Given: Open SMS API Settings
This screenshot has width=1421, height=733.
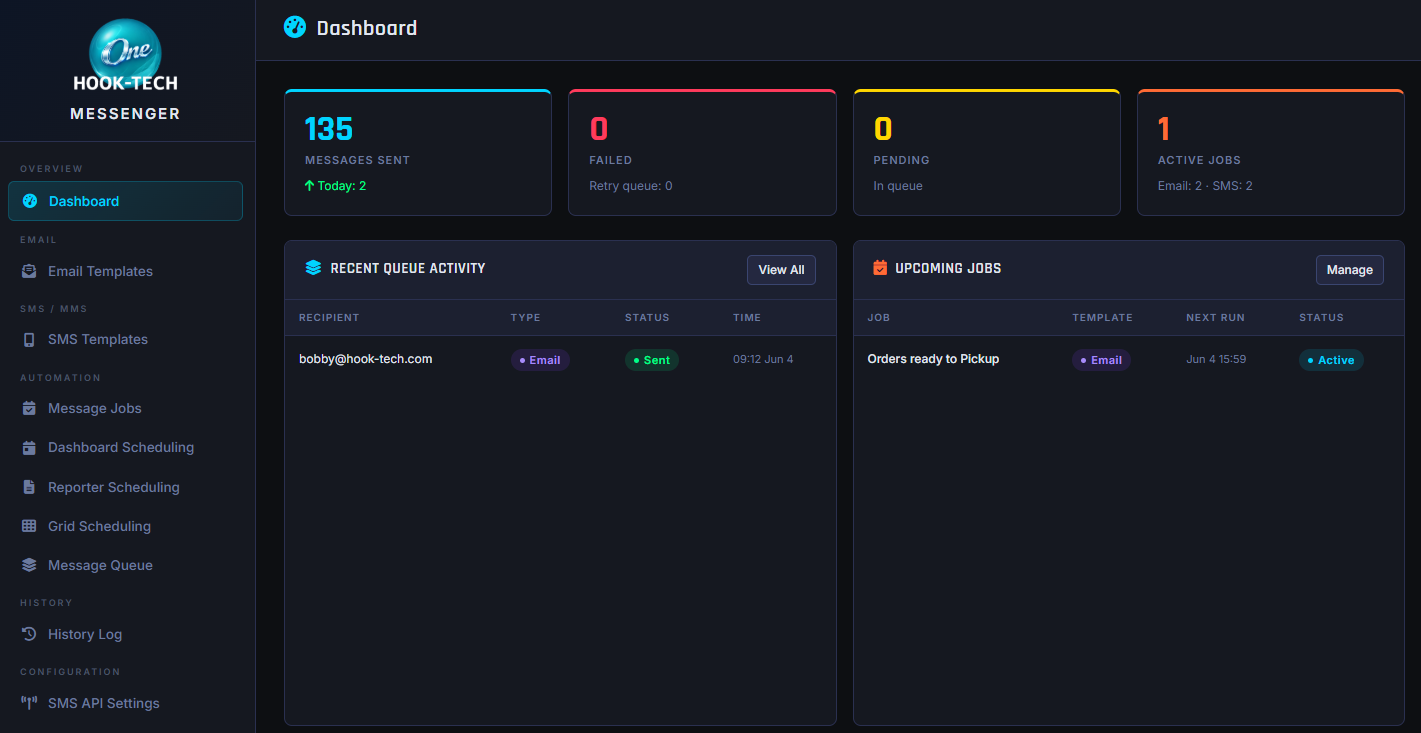Looking at the screenshot, I should coord(125,703).
